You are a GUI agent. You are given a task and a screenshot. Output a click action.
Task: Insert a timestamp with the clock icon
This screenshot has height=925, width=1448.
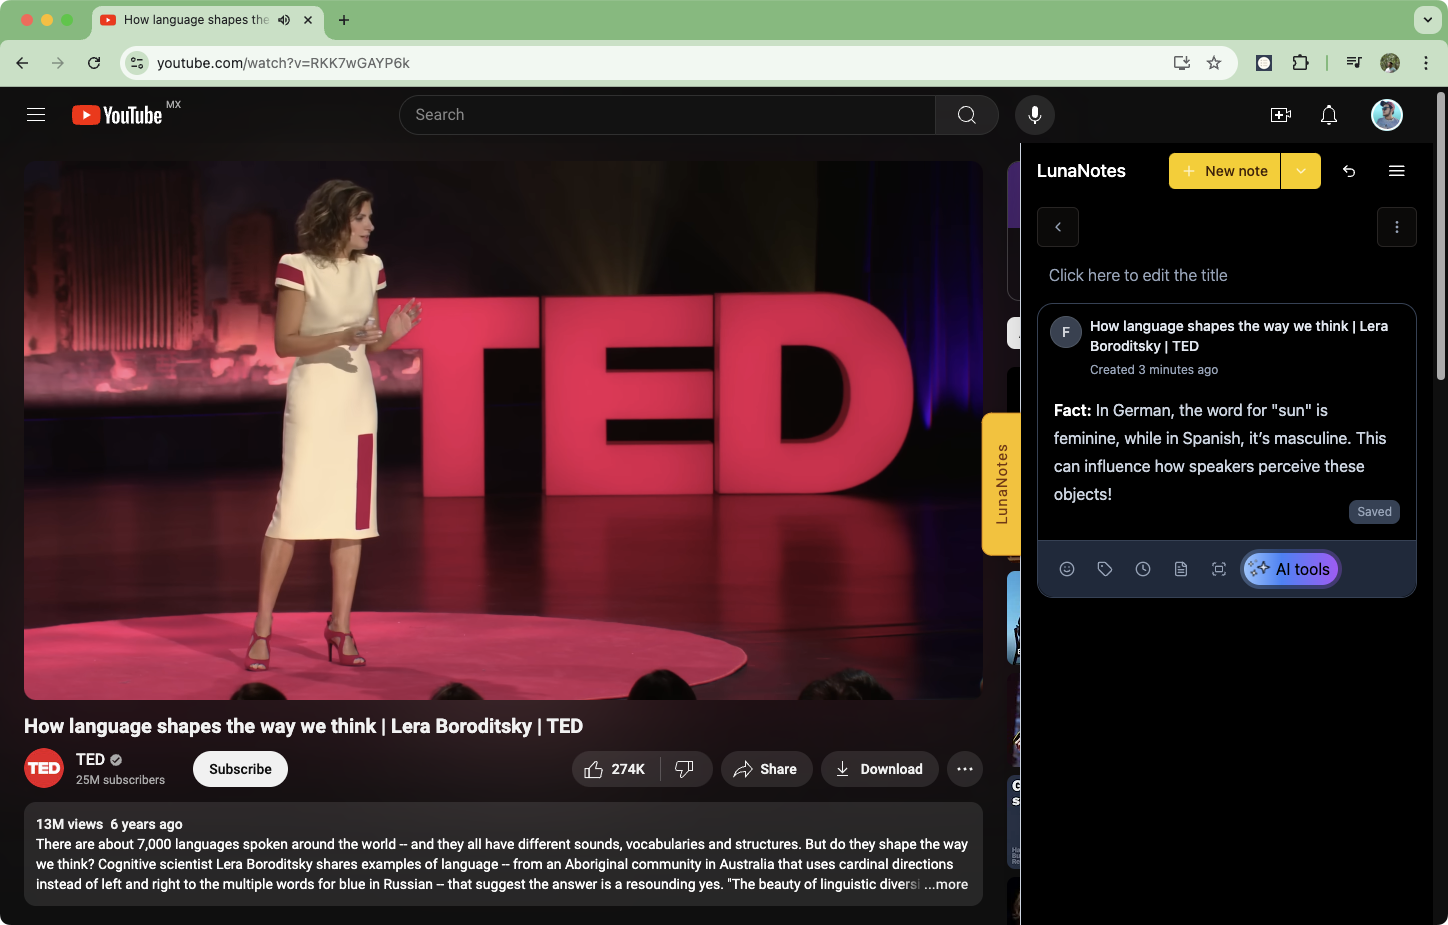pyautogui.click(x=1143, y=569)
